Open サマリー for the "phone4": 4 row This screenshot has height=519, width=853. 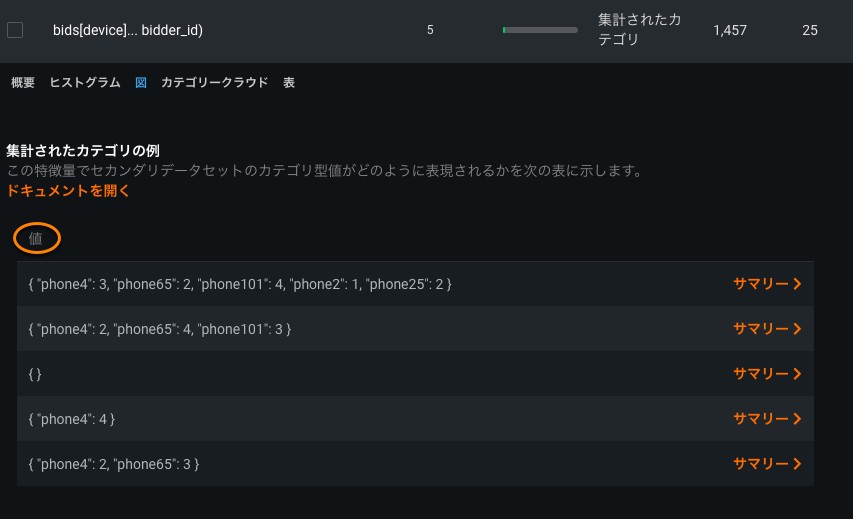coord(767,419)
